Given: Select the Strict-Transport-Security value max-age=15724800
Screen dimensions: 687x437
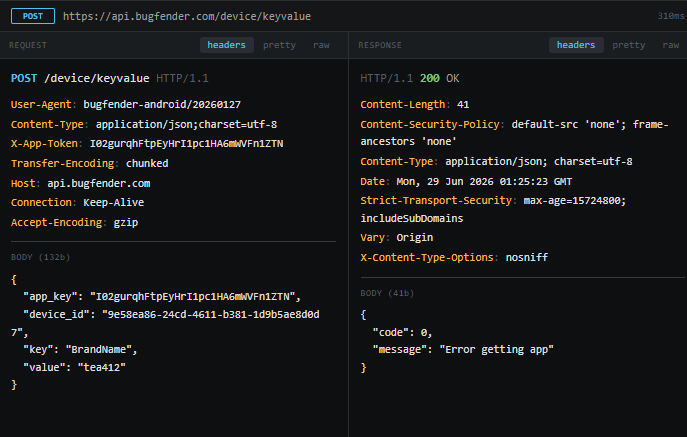Looking at the screenshot, I should tap(572, 201).
